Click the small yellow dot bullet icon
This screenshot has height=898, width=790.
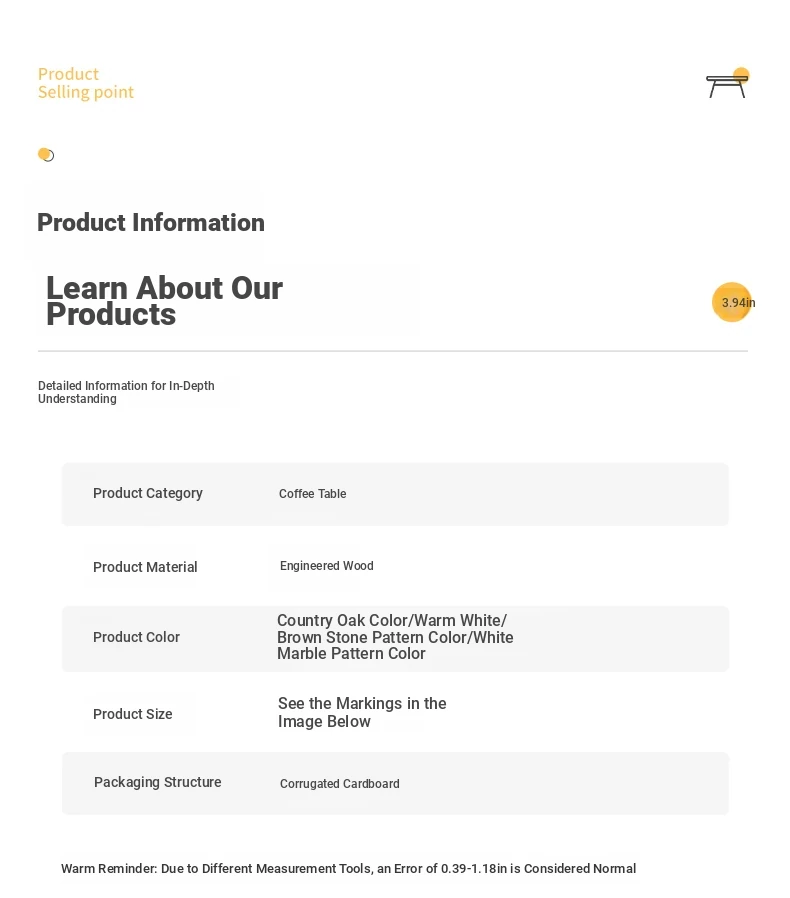[46, 155]
